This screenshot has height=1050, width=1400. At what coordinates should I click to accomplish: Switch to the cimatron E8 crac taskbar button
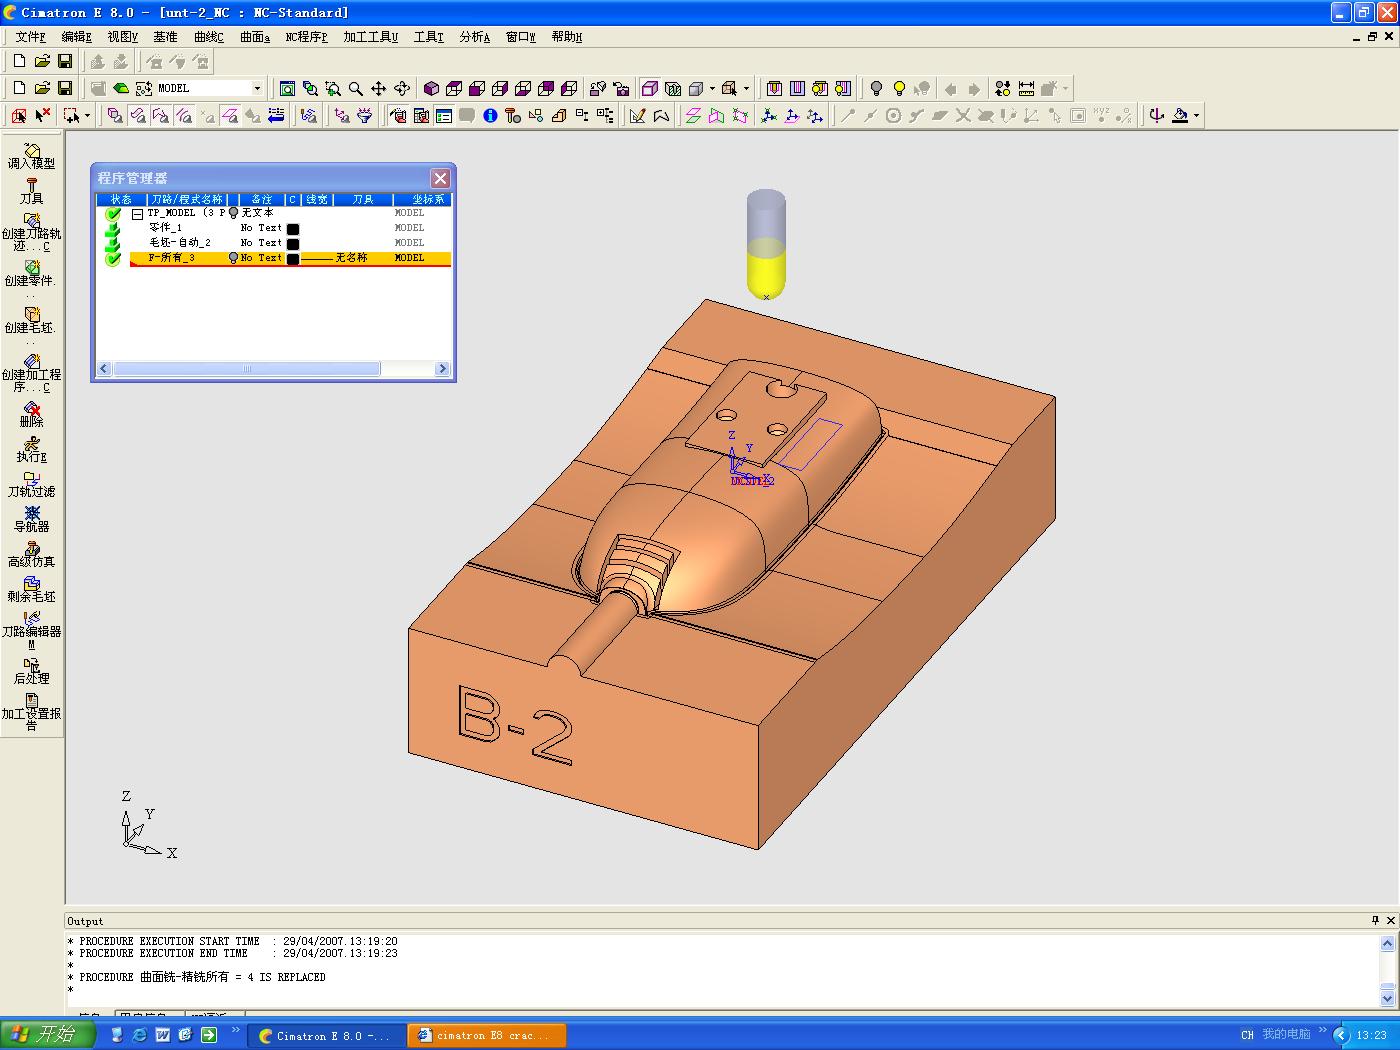(x=489, y=1036)
